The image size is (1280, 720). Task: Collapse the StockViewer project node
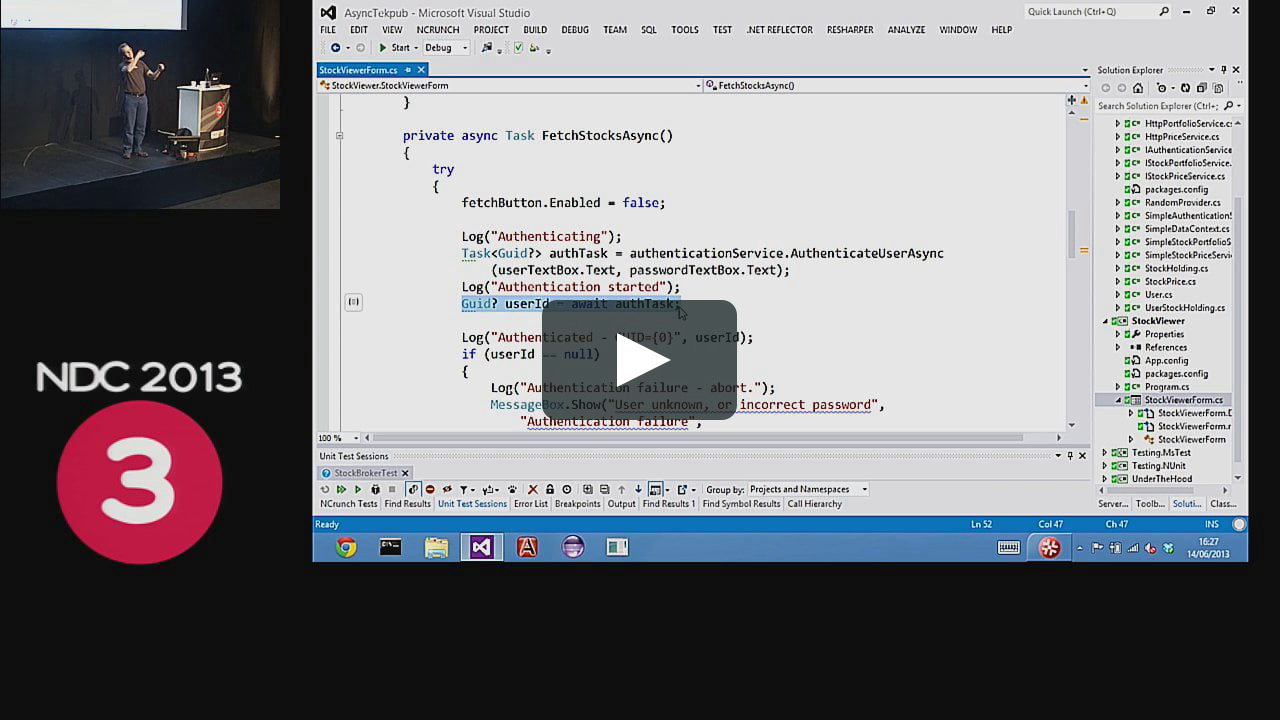(1105, 321)
